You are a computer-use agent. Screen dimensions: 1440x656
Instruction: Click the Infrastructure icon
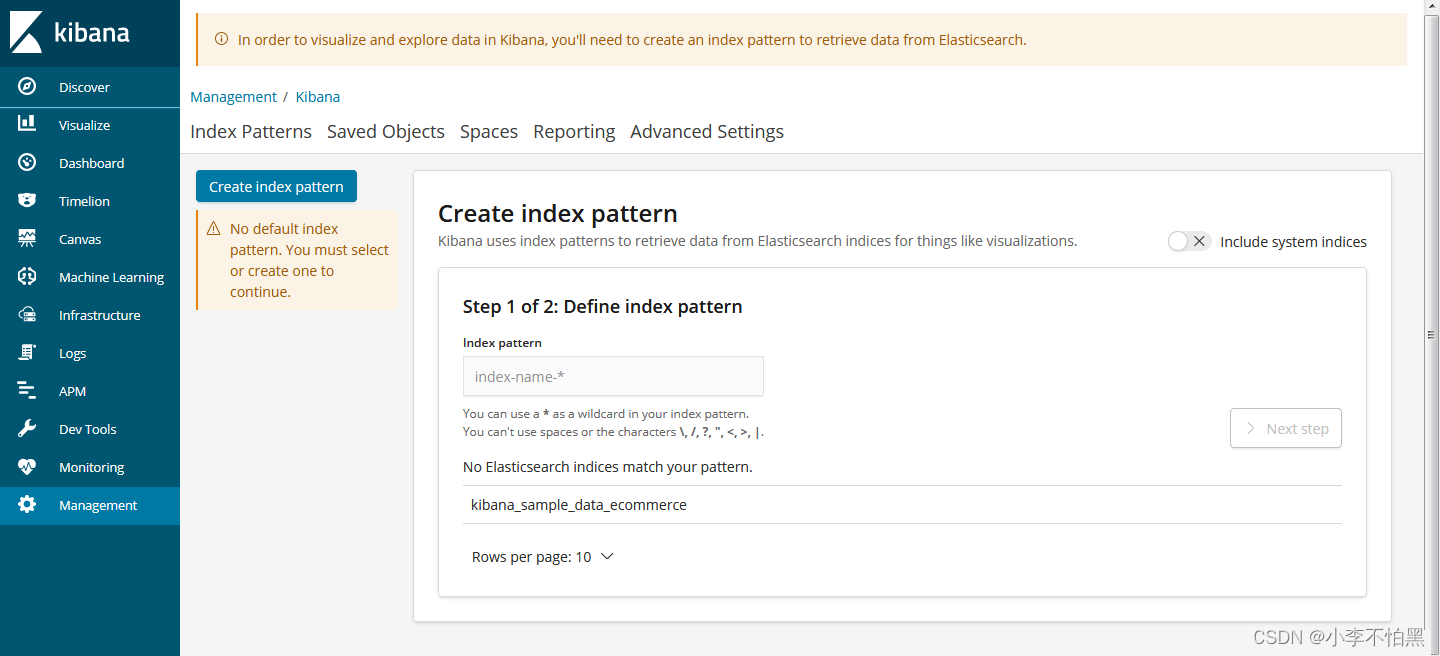click(x=27, y=314)
